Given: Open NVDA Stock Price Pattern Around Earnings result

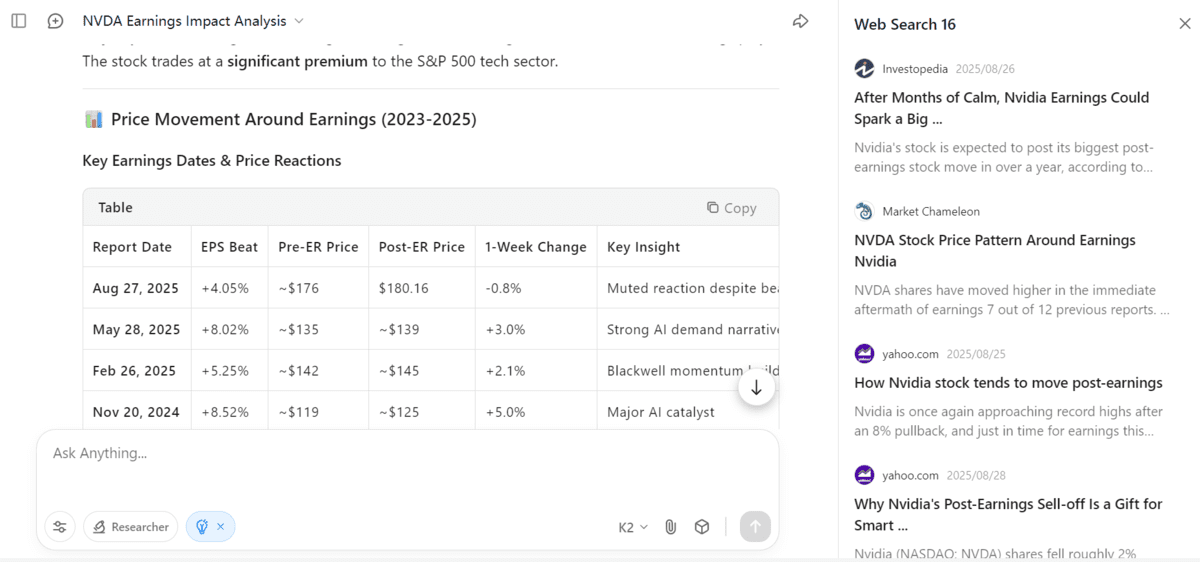Looking at the screenshot, I should point(994,250).
